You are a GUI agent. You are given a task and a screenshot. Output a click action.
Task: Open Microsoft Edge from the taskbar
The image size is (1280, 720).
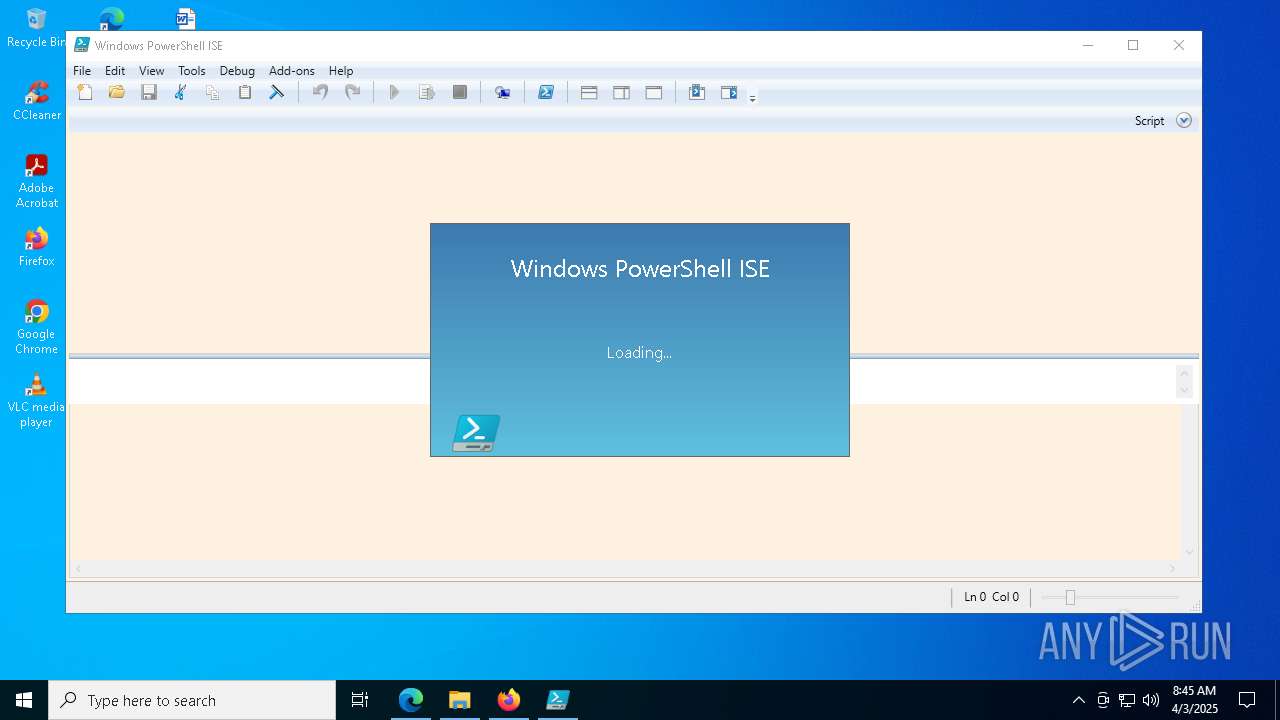coord(411,700)
